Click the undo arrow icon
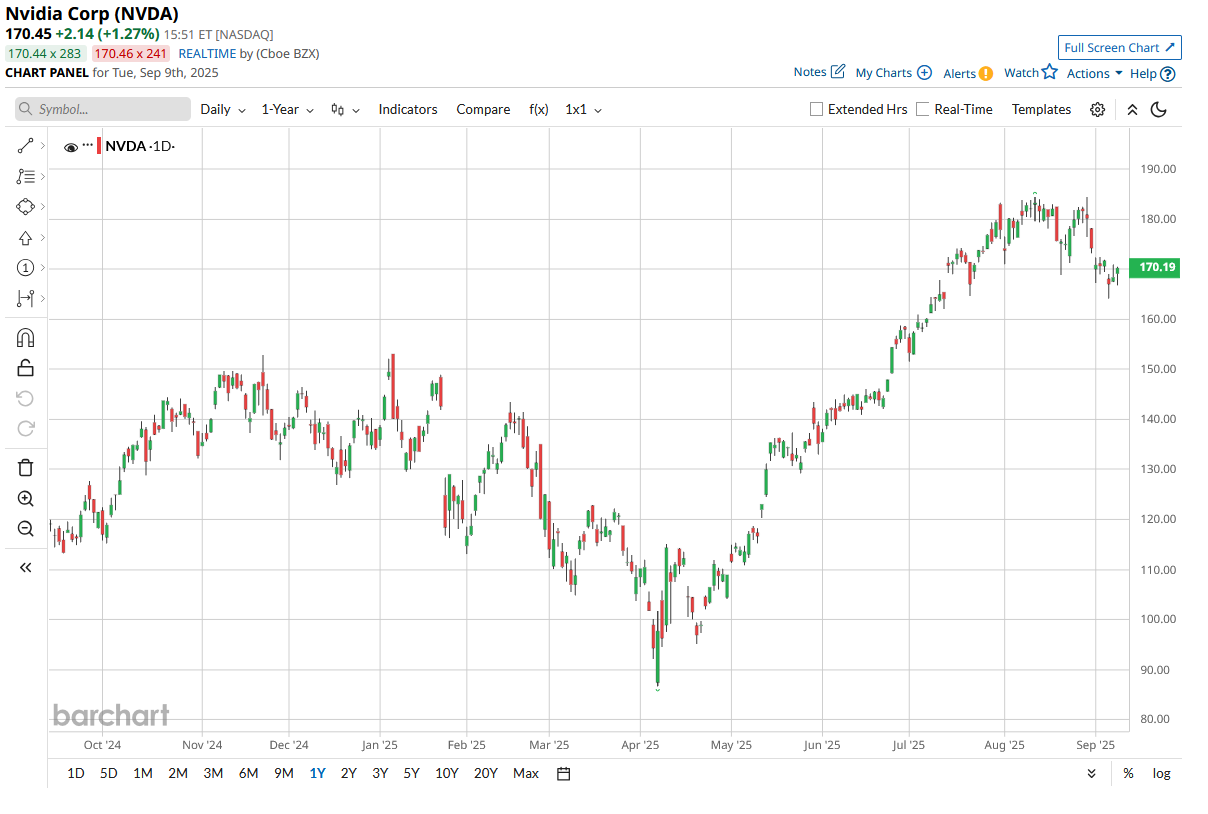1208x814 pixels. (26, 398)
